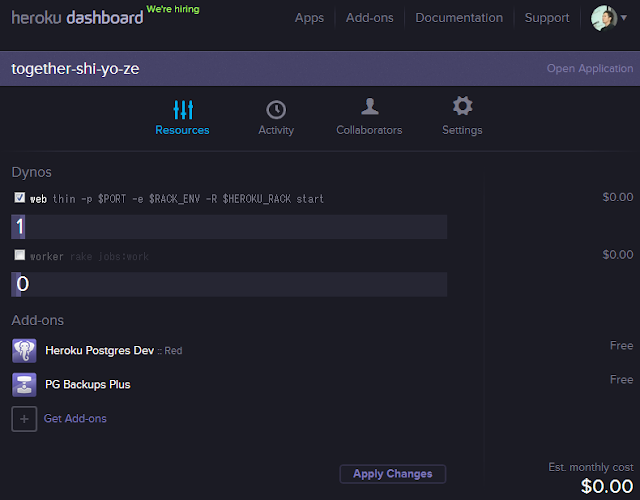Image resolution: width=640 pixels, height=500 pixels.
Task: Click the Open Application link
Action: coord(590,69)
